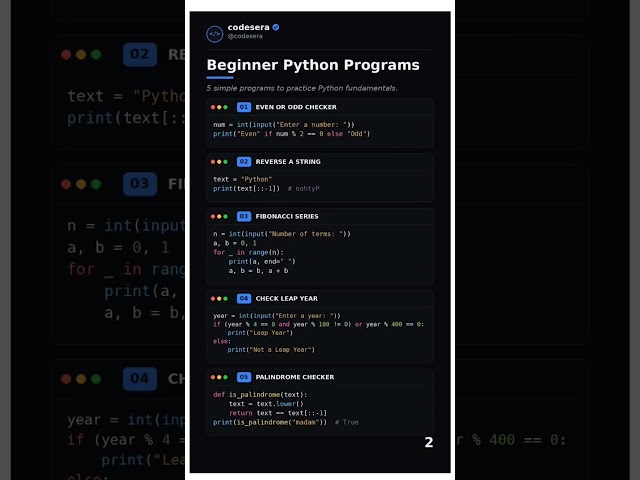Click the line 'return text == text[::-1]'

tap(278, 413)
